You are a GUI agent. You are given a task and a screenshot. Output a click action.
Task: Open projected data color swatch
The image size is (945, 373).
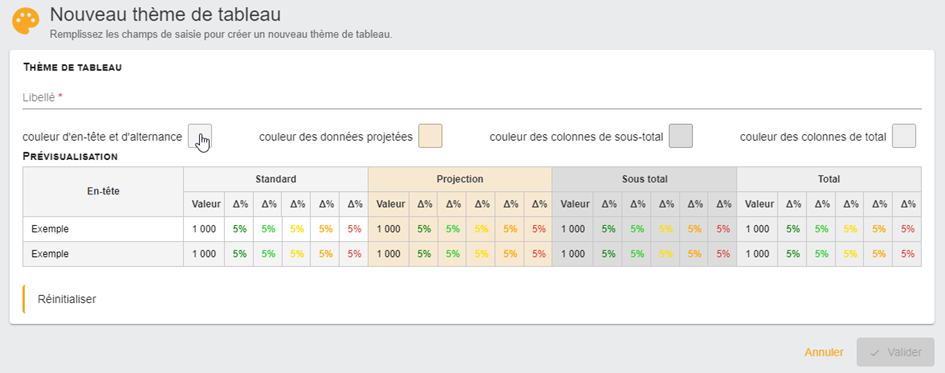pos(430,136)
